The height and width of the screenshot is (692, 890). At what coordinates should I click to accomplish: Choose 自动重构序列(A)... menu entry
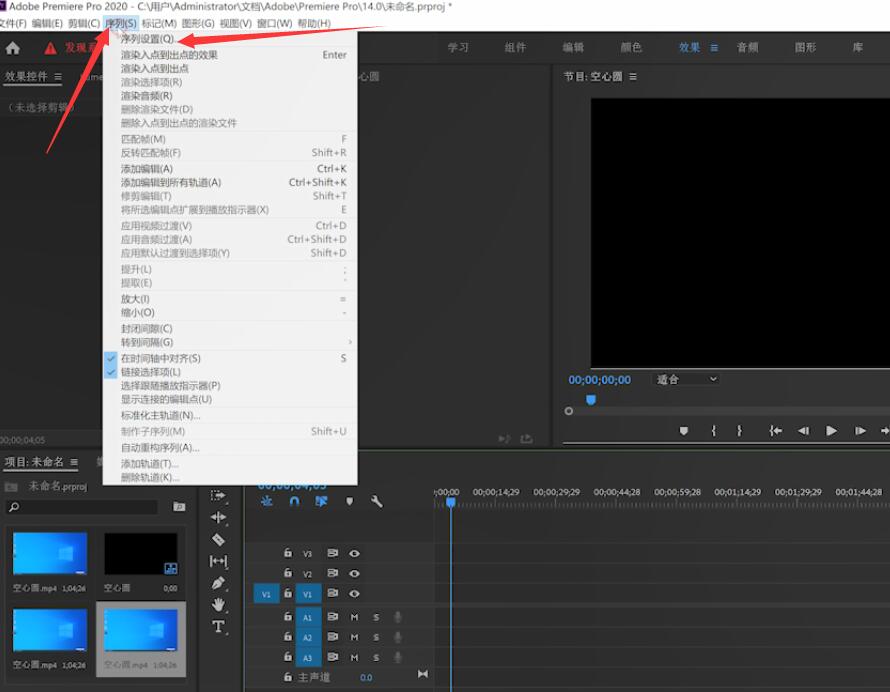(x=230, y=447)
